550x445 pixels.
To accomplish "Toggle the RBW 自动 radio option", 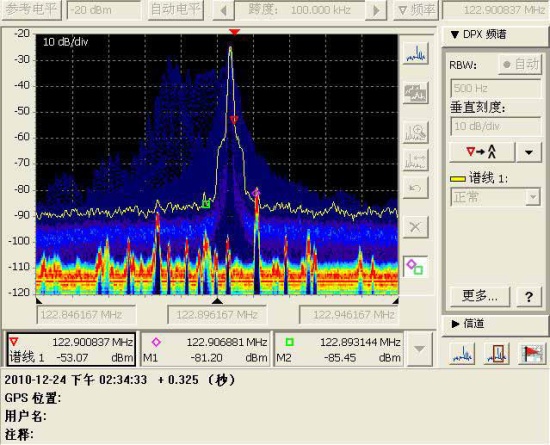I will pyautogui.click(x=521, y=65).
